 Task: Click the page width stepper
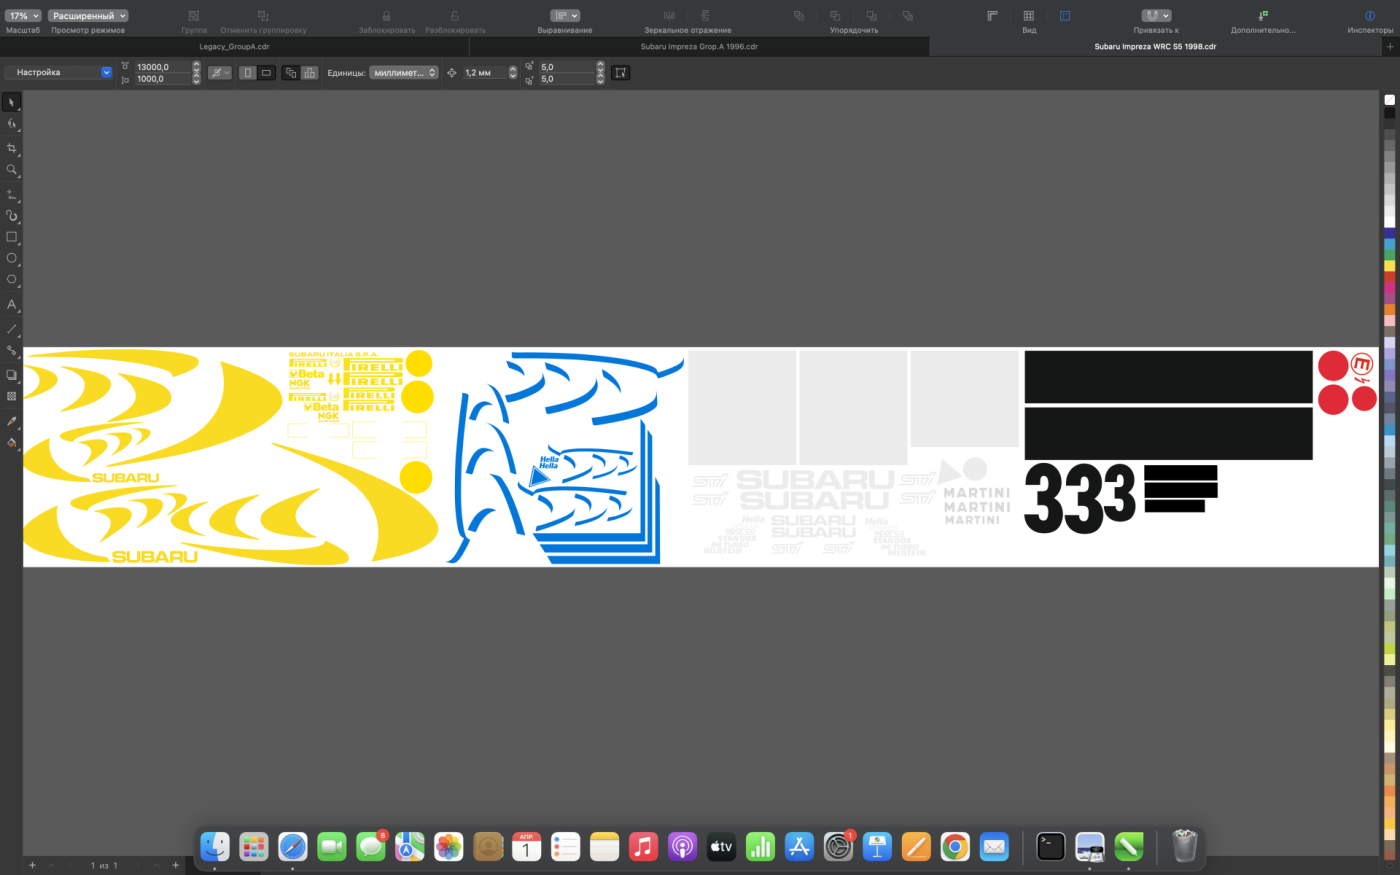[x=195, y=67]
